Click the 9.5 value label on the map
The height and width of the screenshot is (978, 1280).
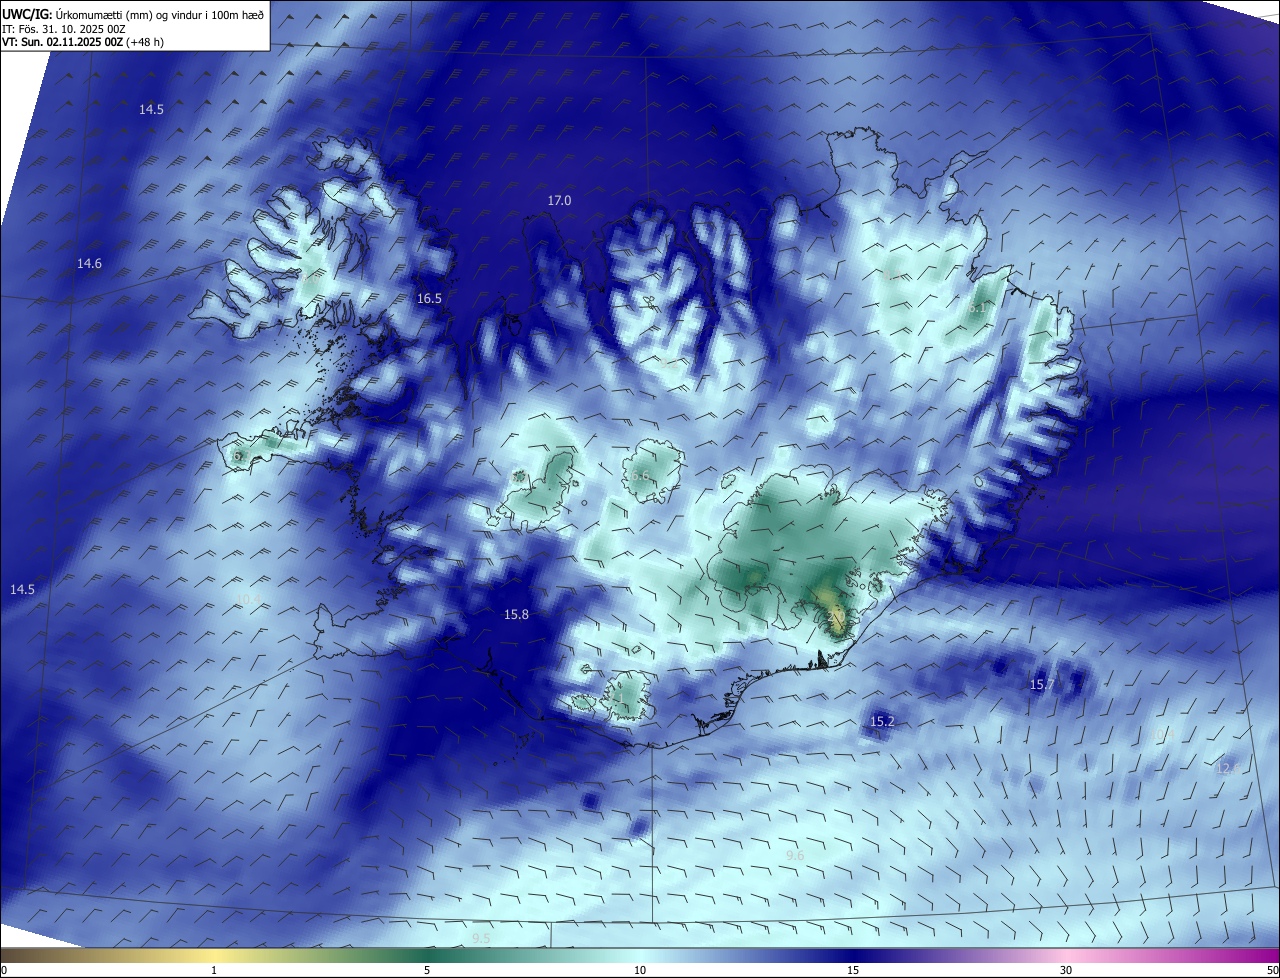pyautogui.click(x=481, y=939)
